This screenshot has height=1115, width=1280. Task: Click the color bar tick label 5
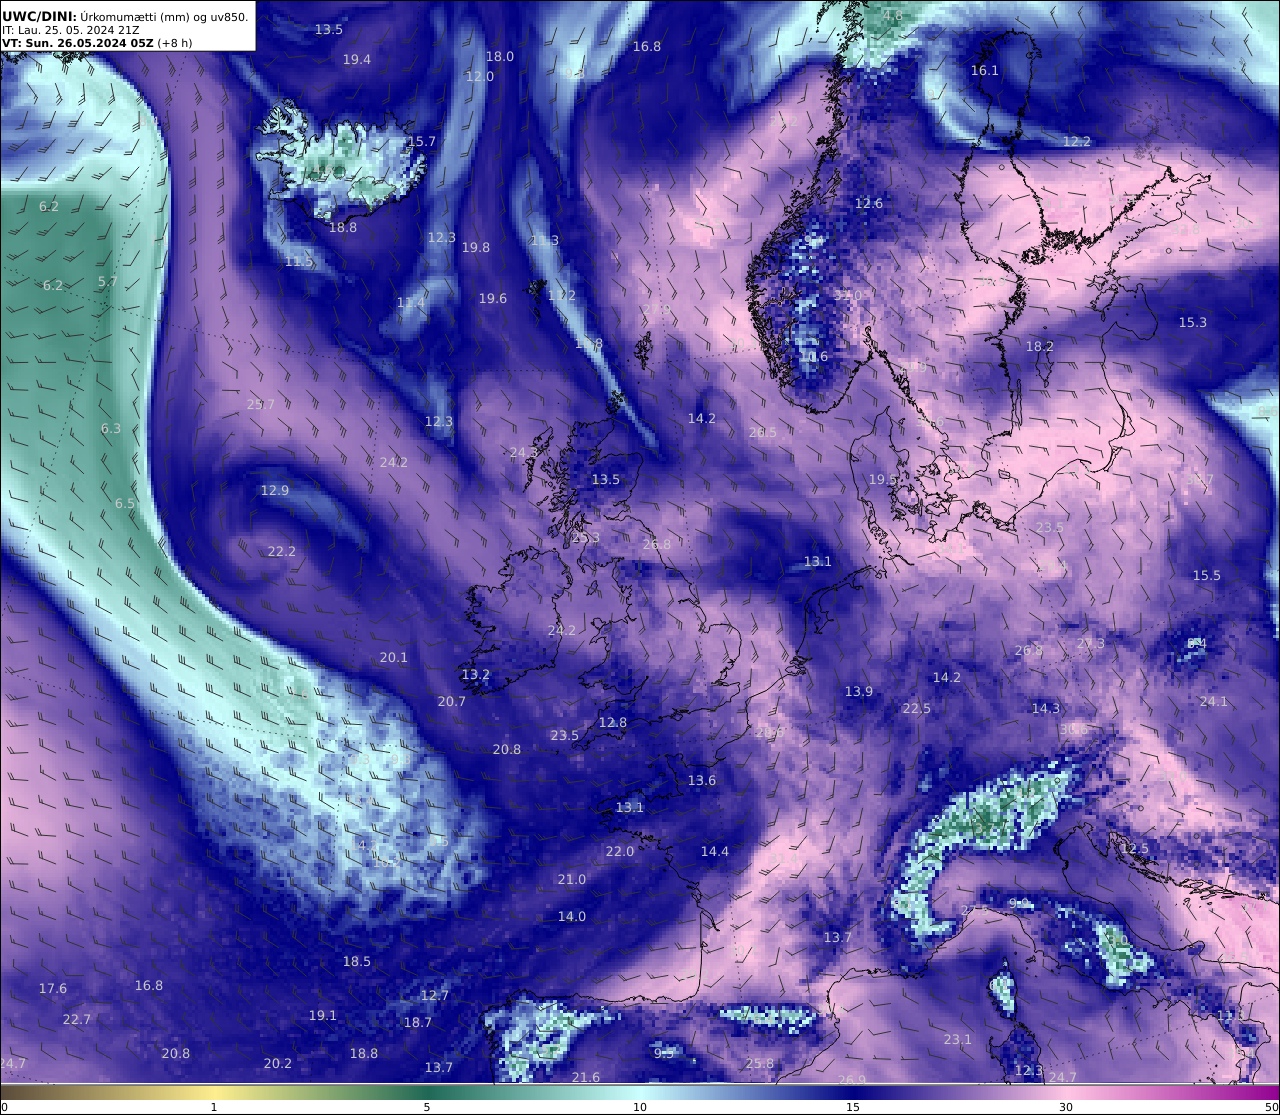(x=427, y=1107)
